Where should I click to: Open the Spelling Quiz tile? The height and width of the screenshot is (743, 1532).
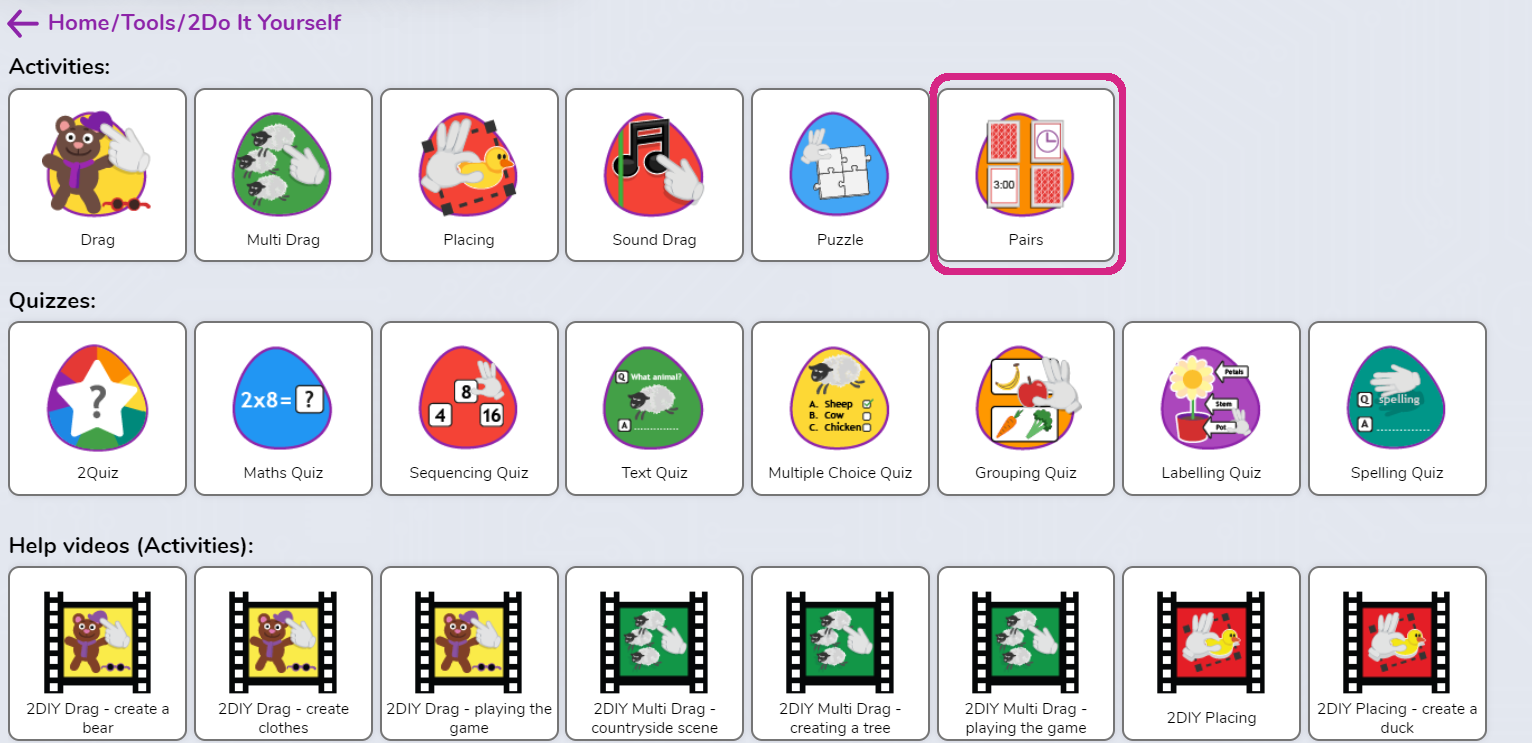pos(1397,408)
